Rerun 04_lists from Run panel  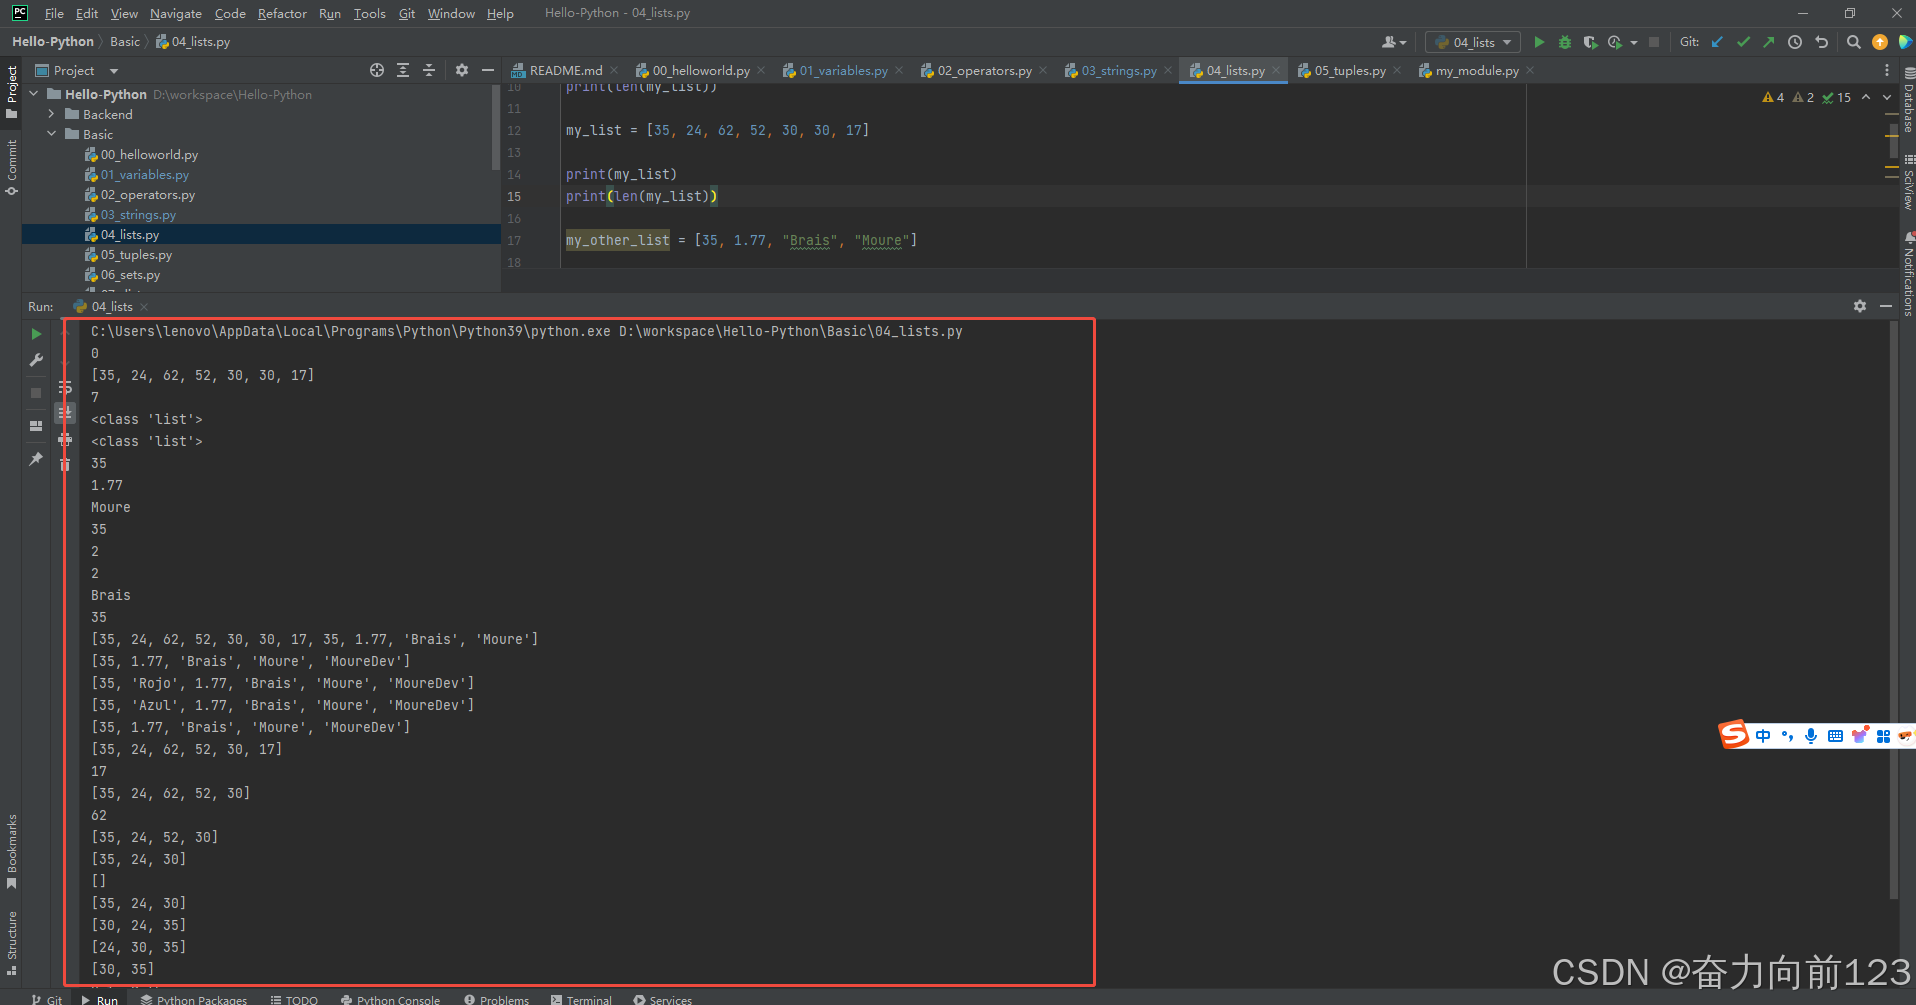[x=36, y=334]
